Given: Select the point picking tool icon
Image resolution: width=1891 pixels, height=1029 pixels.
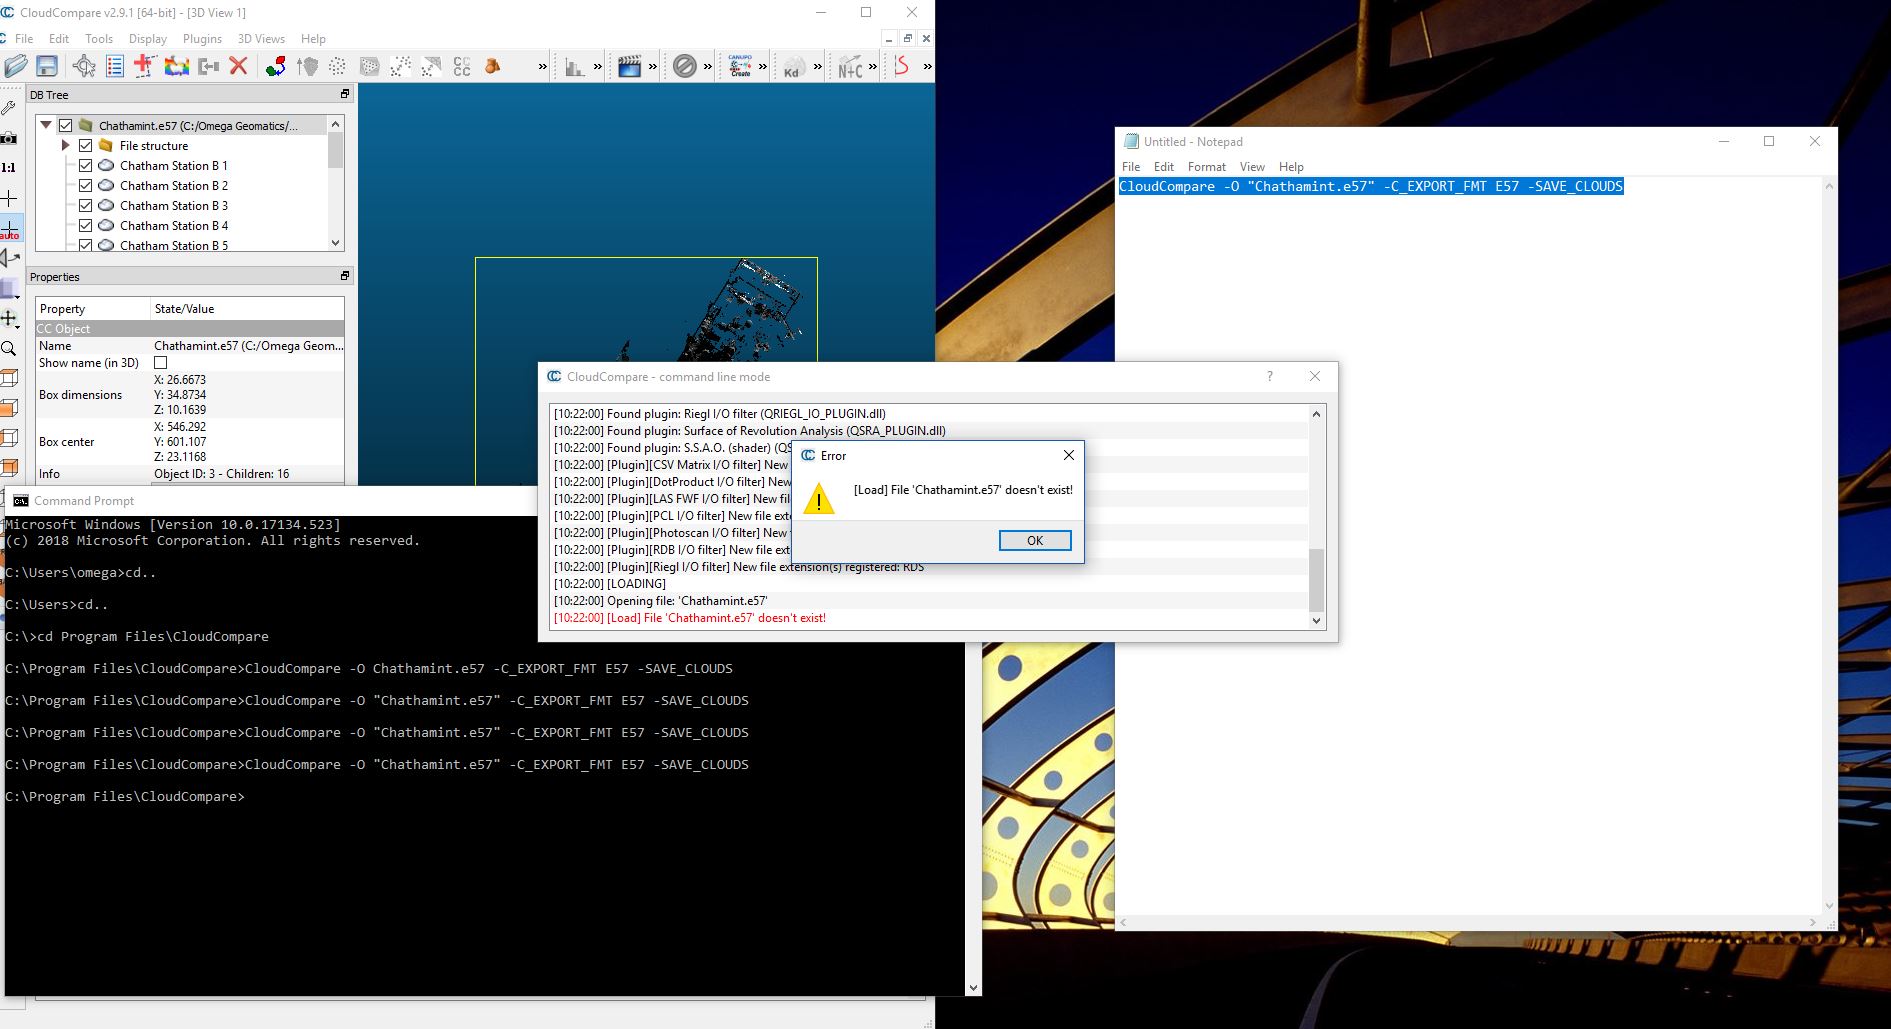Looking at the screenshot, I should [x=84, y=66].
